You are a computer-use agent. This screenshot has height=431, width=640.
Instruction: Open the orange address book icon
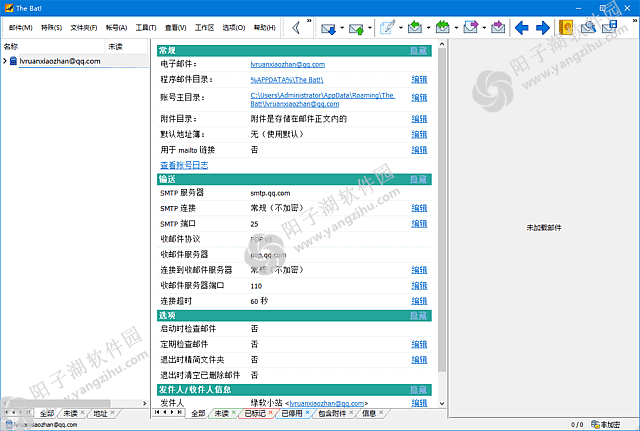[x=566, y=28]
